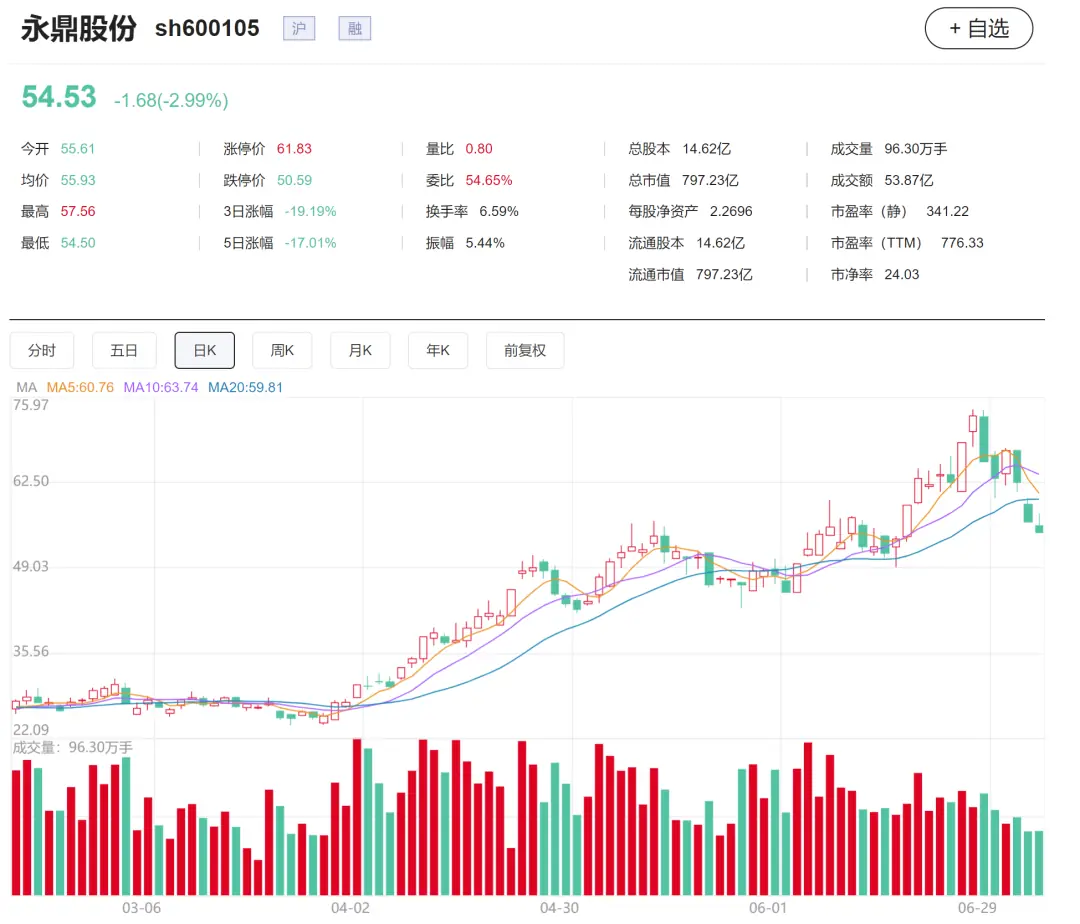Image resolution: width=1080 pixels, height=924 pixels.
Task: Click 市净率 value 24.03
Action: 902,275
